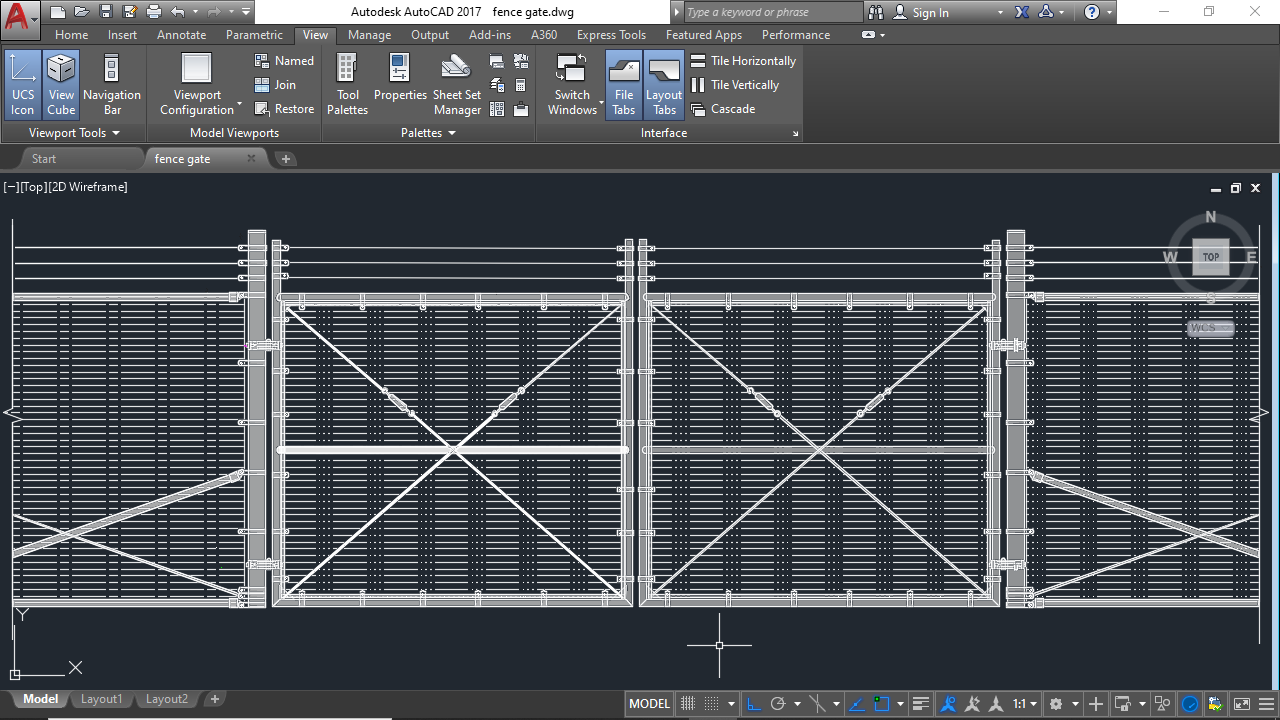This screenshot has height=720, width=1280.
Task: Toggle Clean Screen in status bar
Action: click(1241, 704)
